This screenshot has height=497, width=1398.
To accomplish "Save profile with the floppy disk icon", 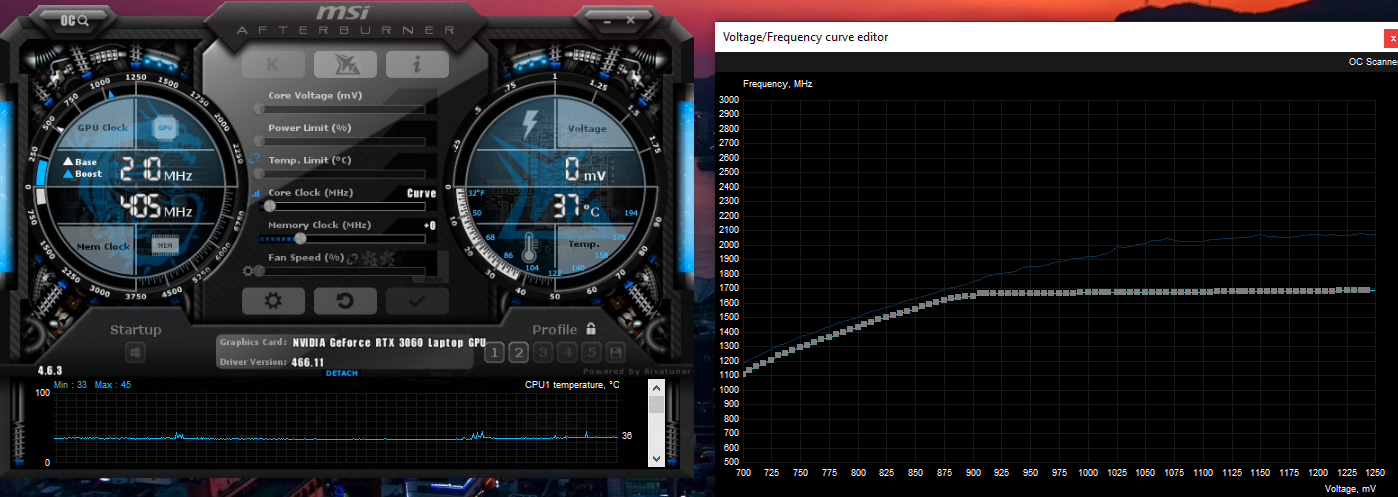I will [616, 352].
